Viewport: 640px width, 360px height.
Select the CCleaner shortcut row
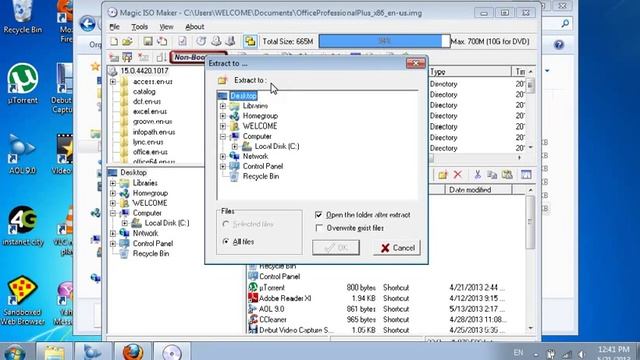tap(377, 320)
